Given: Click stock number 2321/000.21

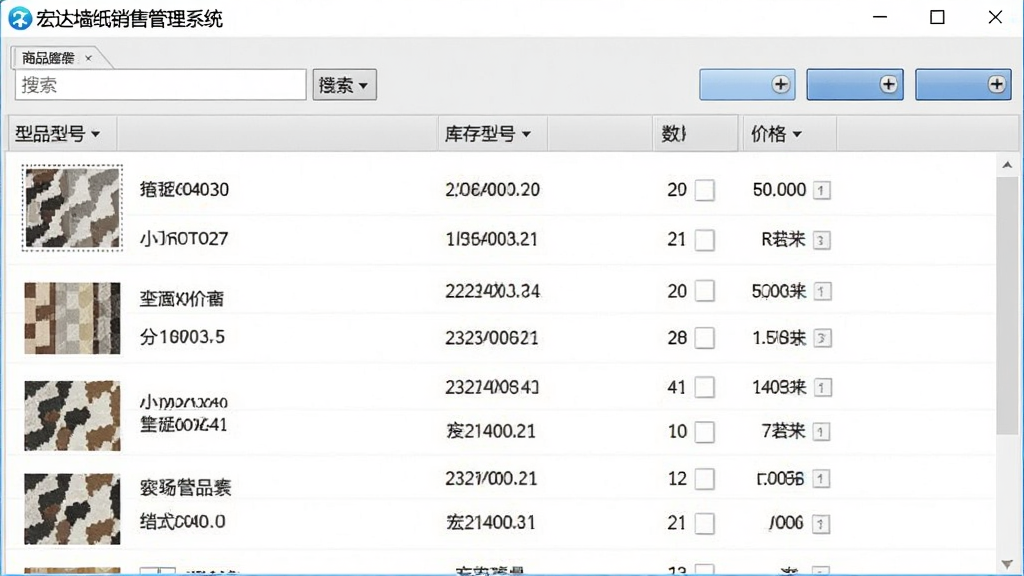Looking at the screenshot, I should tap(491, 479).
